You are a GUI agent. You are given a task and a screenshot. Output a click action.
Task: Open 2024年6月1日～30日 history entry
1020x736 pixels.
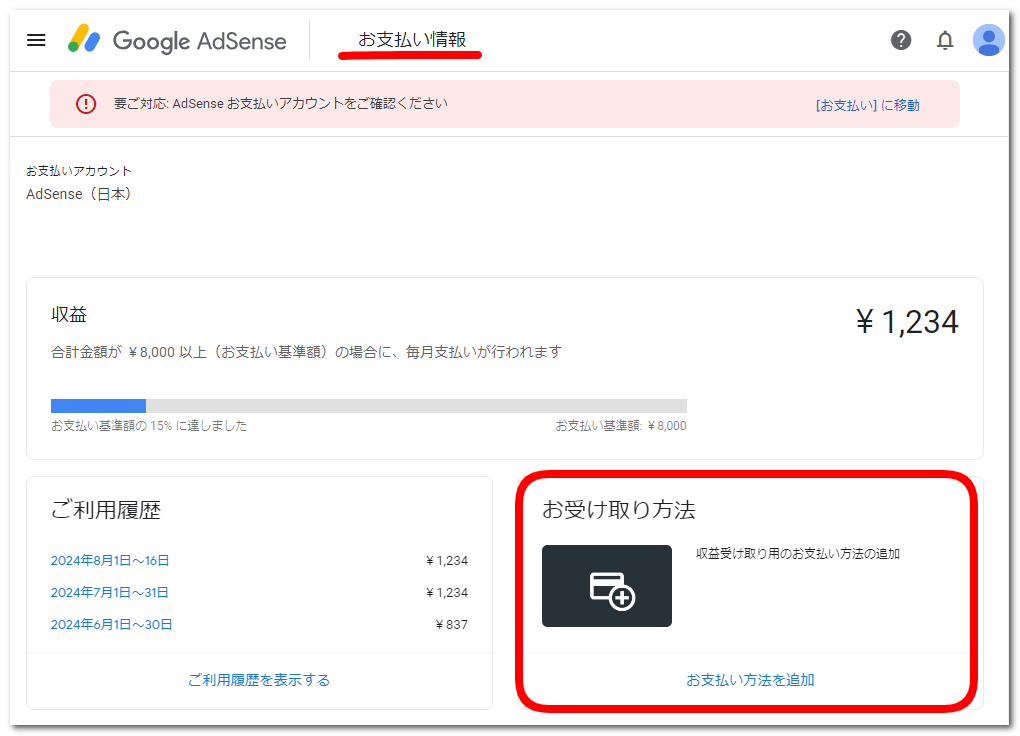click(111, 625)
